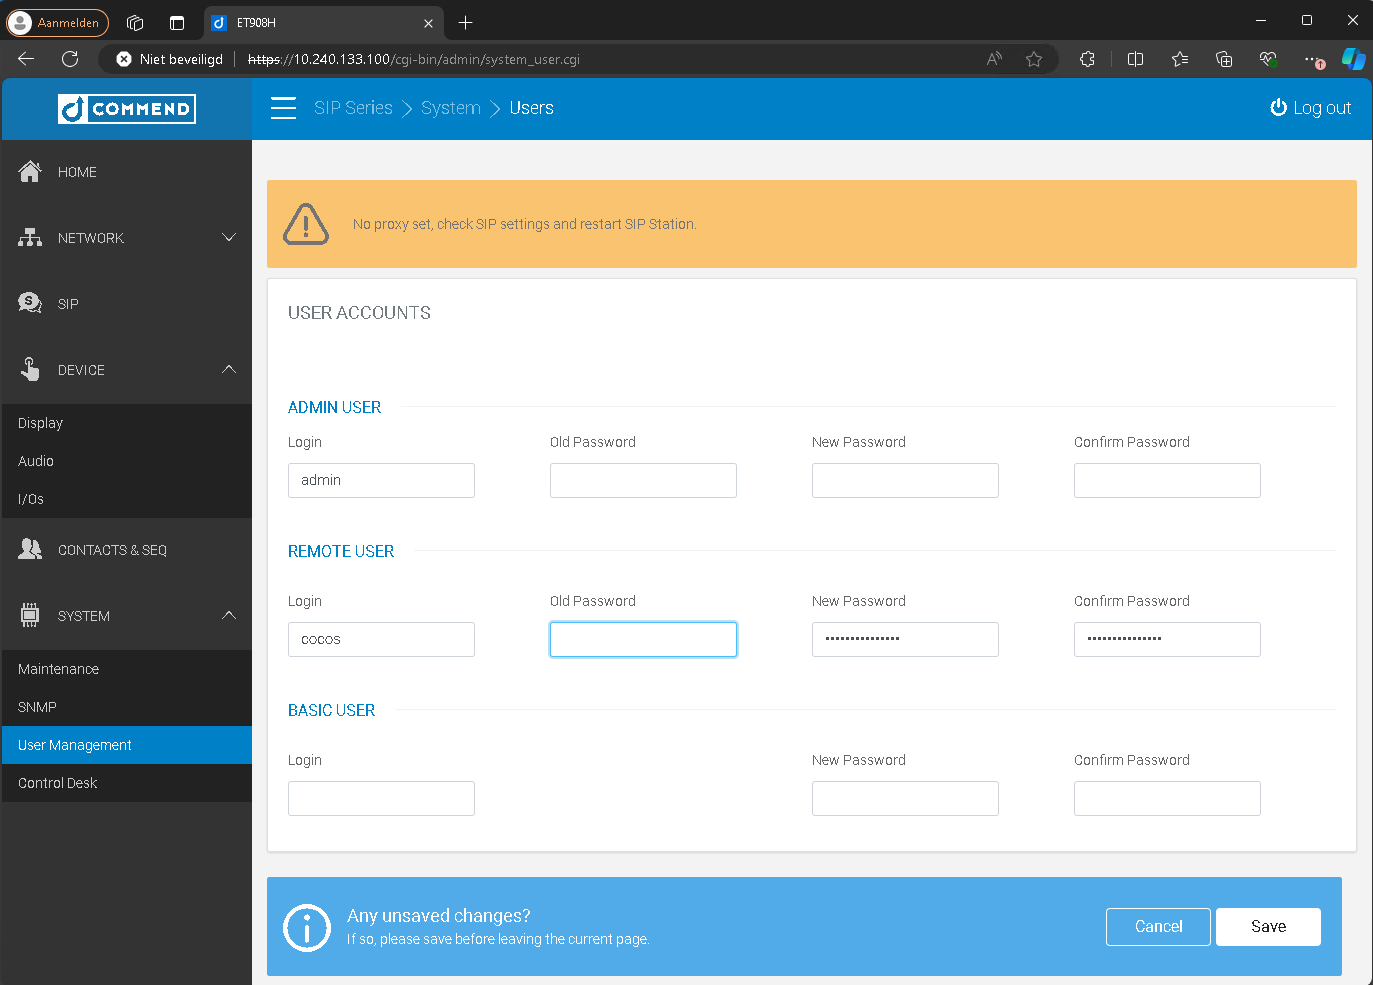1373x985 pixels.
Task: Log out of the web interface
Action: click(x=1310, y=108)
